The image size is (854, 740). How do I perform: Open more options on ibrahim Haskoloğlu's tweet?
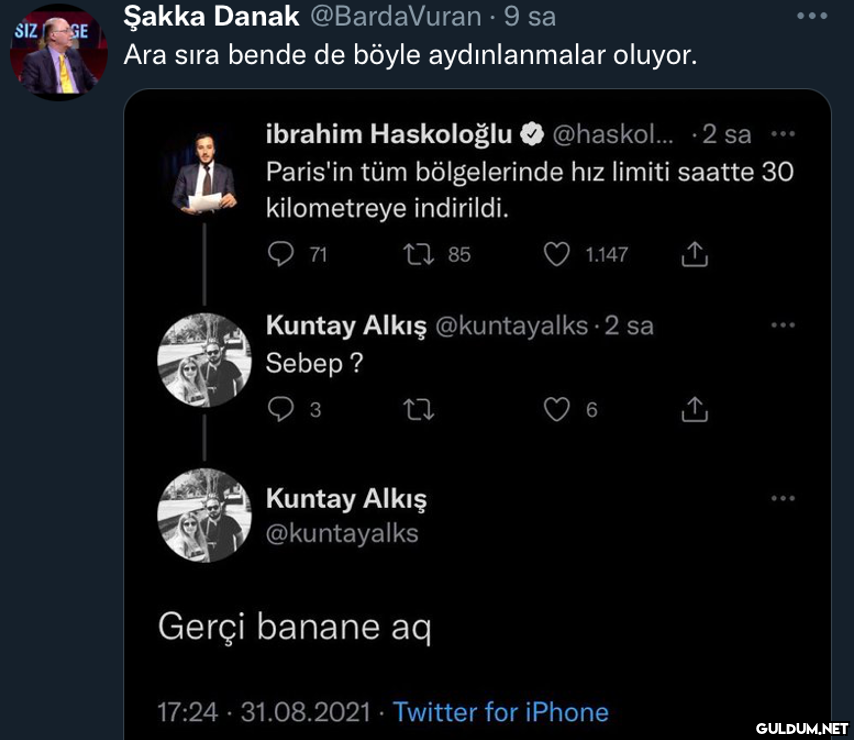pos(783,134)
